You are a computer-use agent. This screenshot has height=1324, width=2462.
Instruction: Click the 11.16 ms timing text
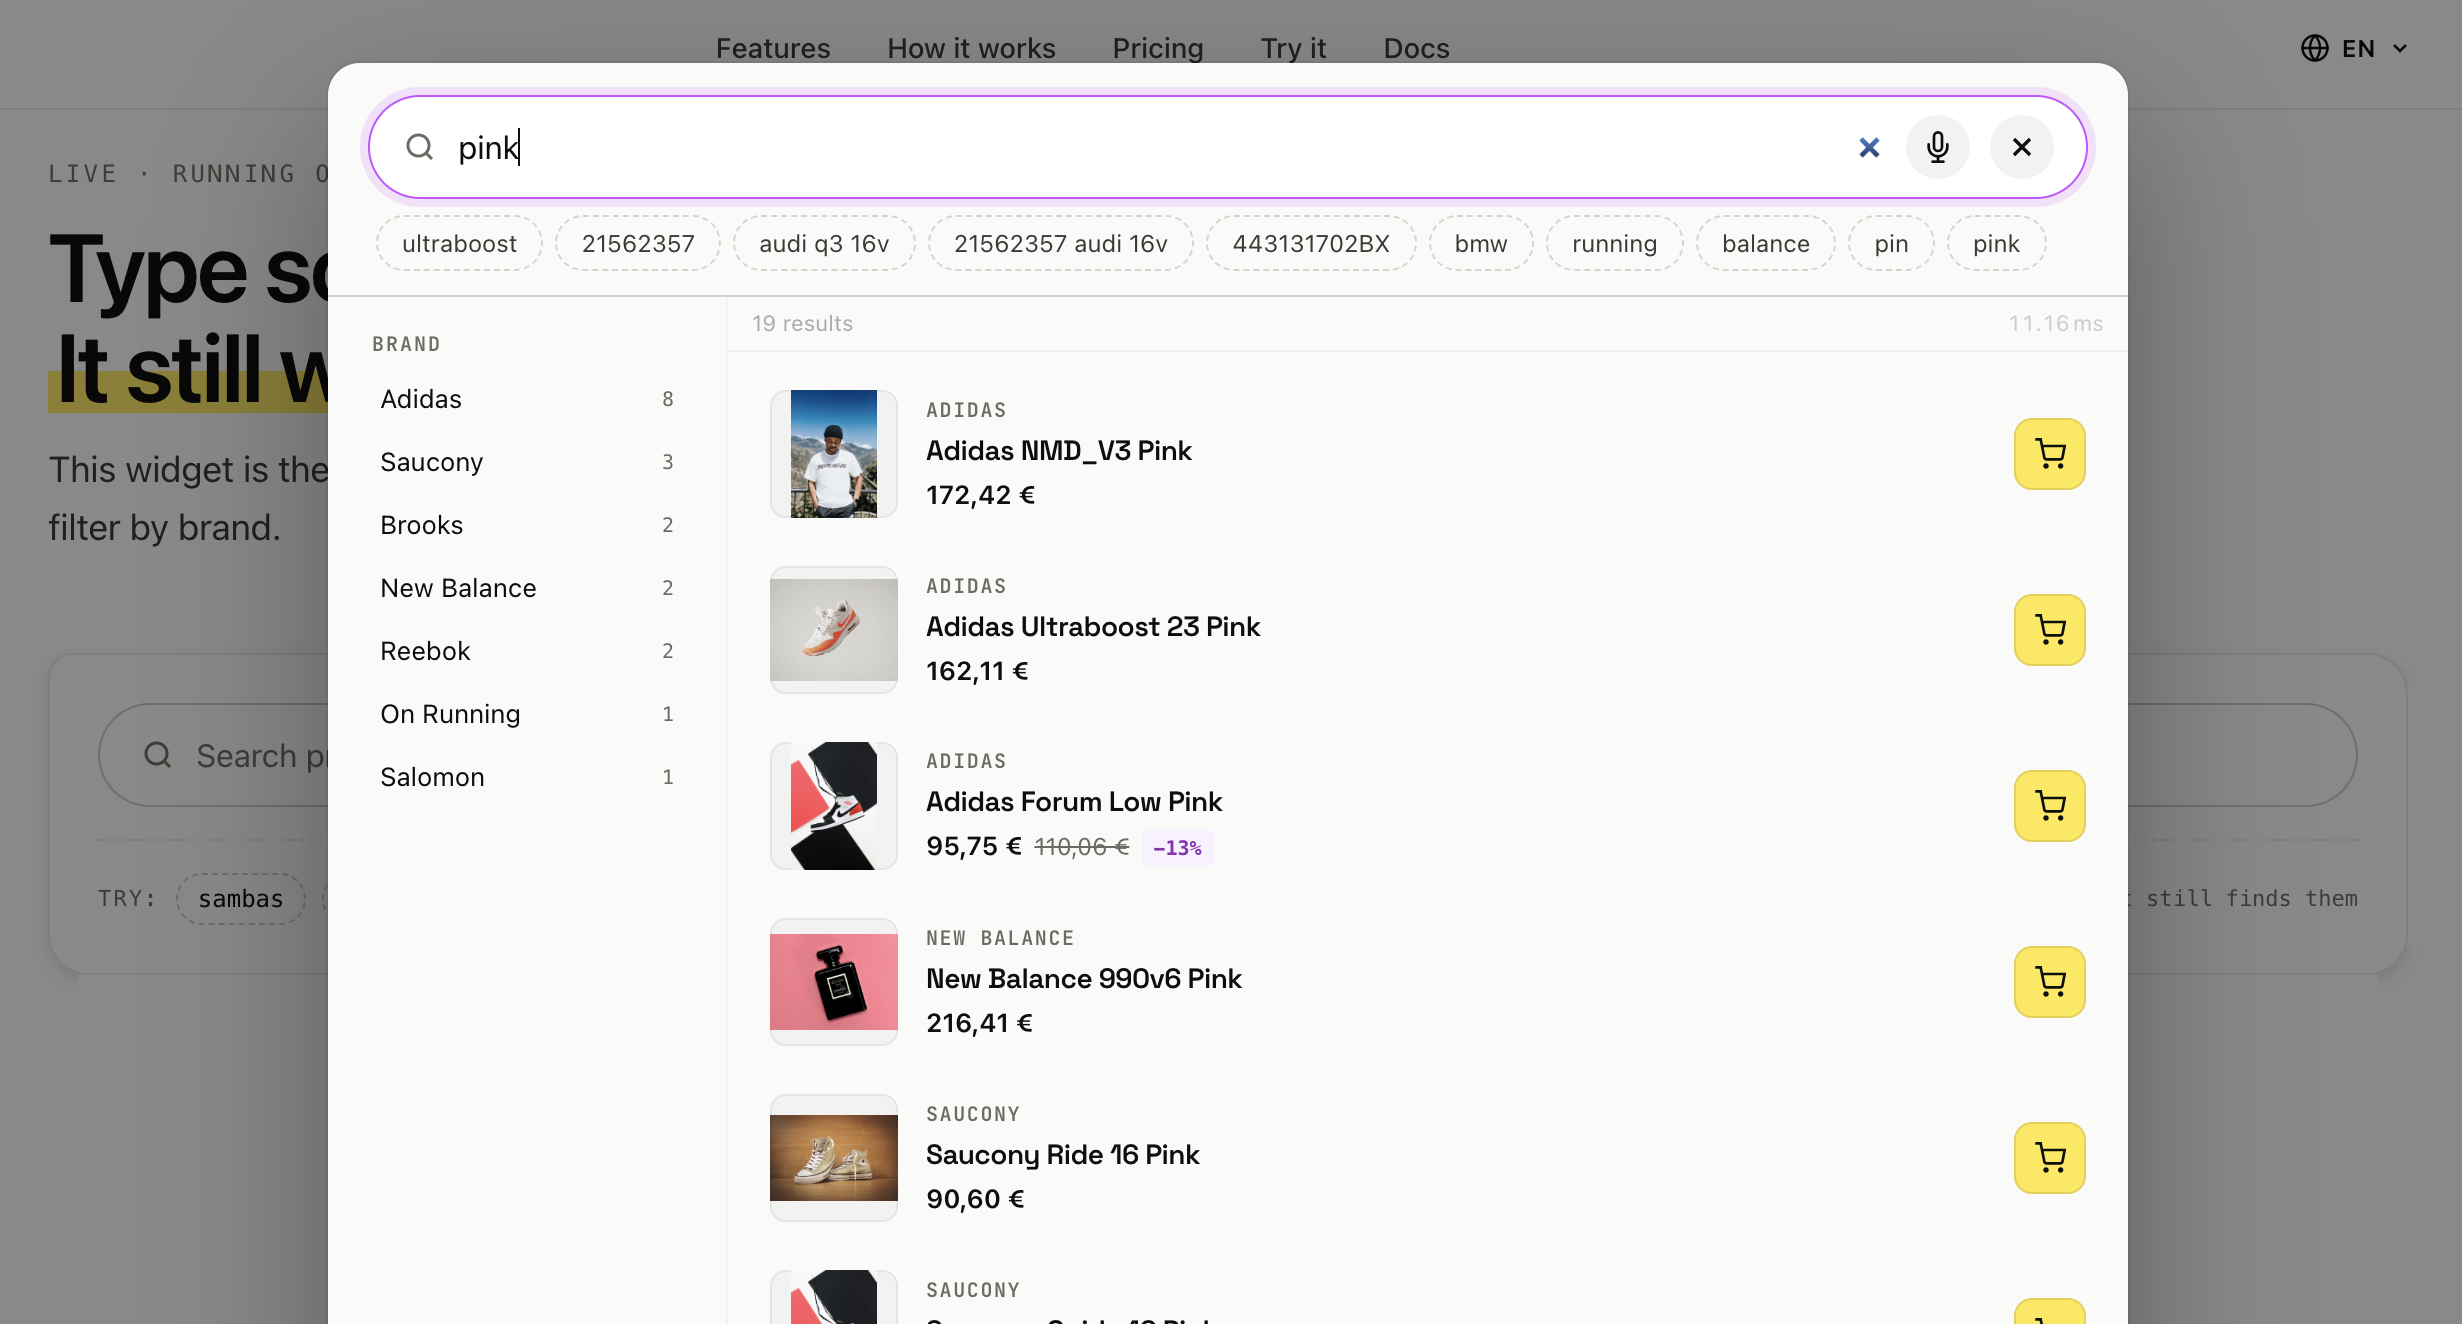point(2056,324)
